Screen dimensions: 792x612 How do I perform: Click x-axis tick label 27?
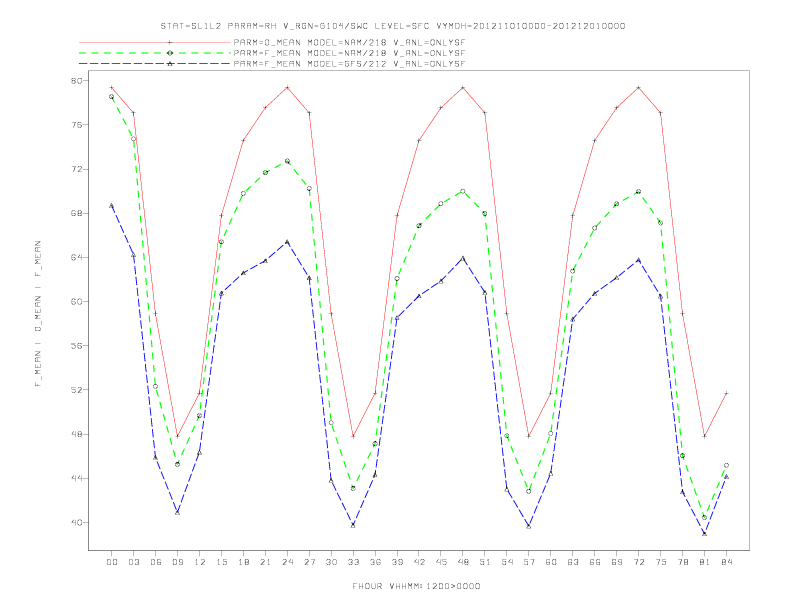(309, 562)
